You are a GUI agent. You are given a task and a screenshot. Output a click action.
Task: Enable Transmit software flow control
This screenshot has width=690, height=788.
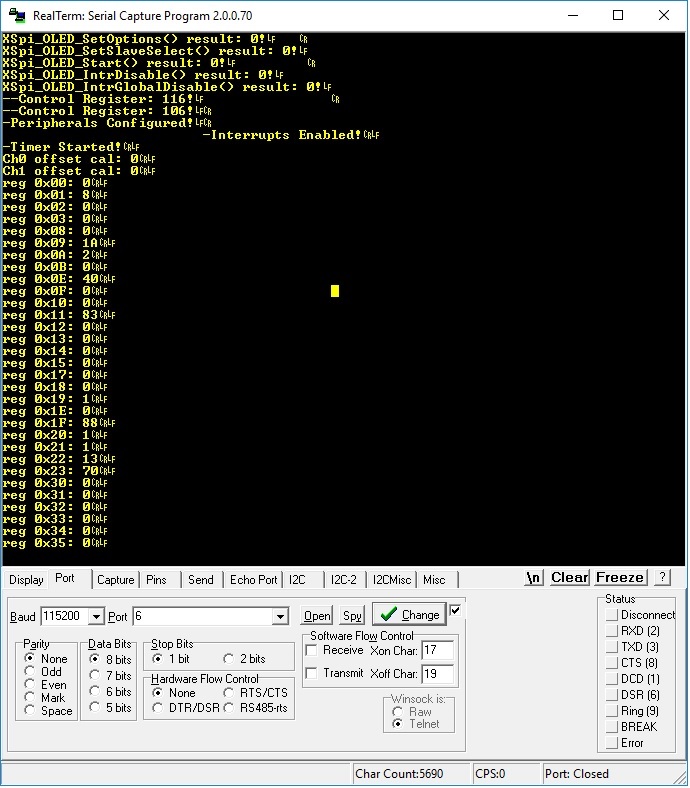pos(335,673)
